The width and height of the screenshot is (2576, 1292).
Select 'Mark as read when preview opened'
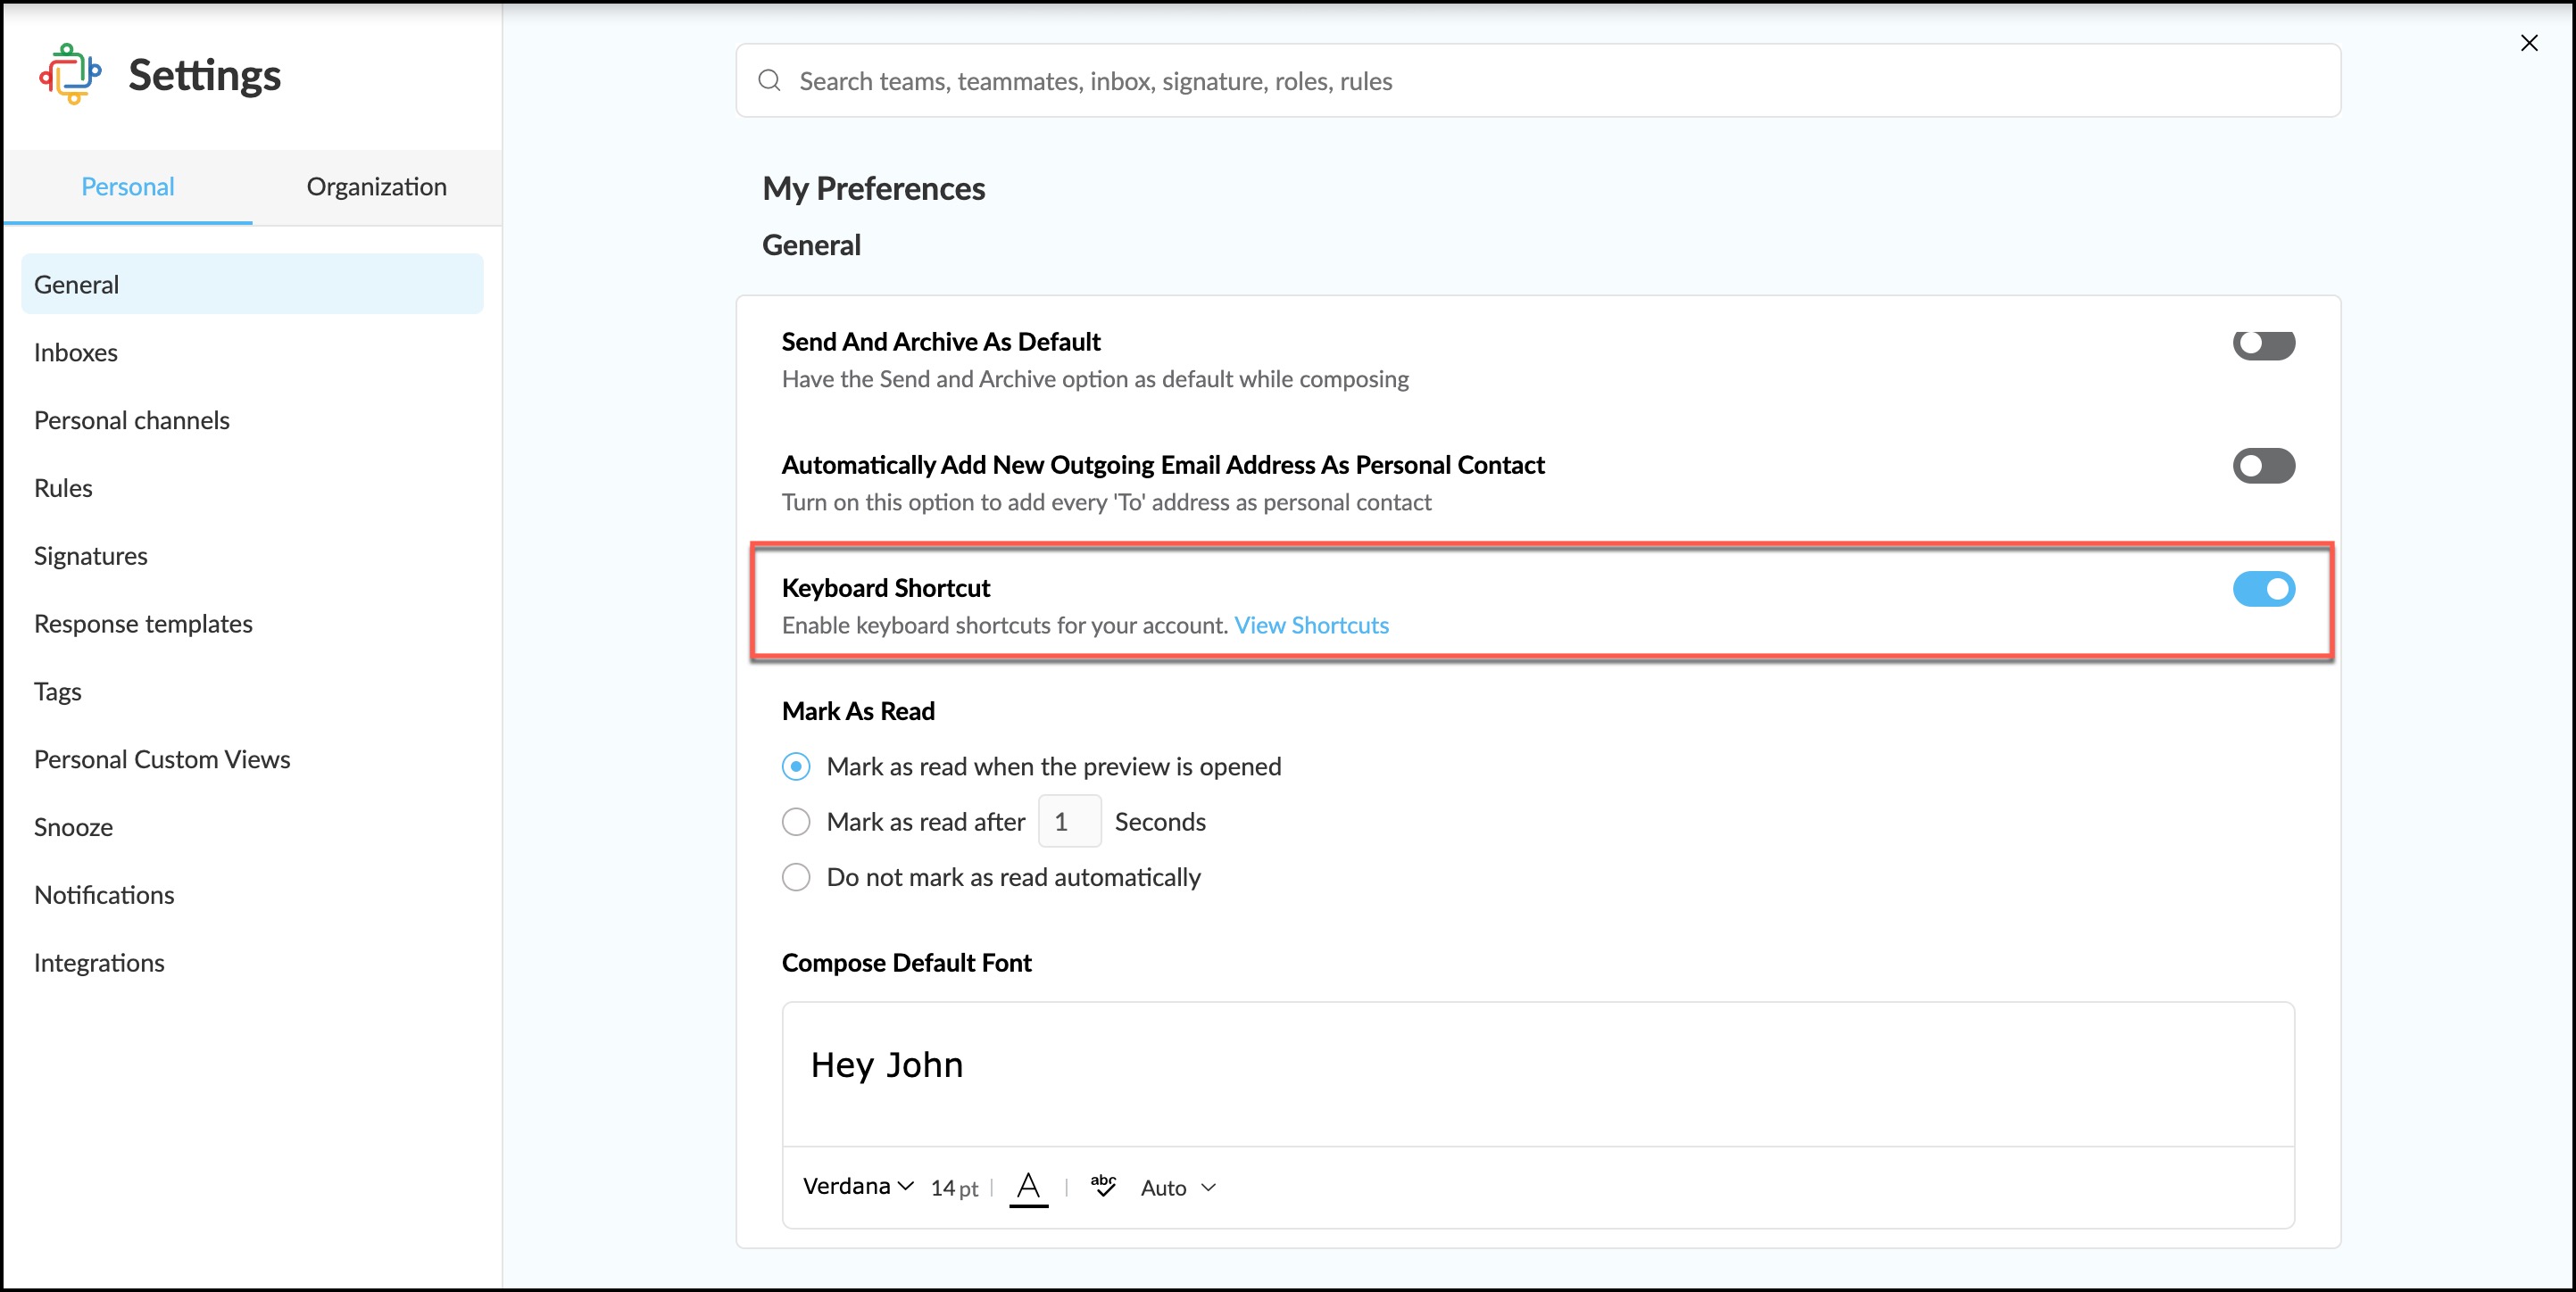pos(796,767)
